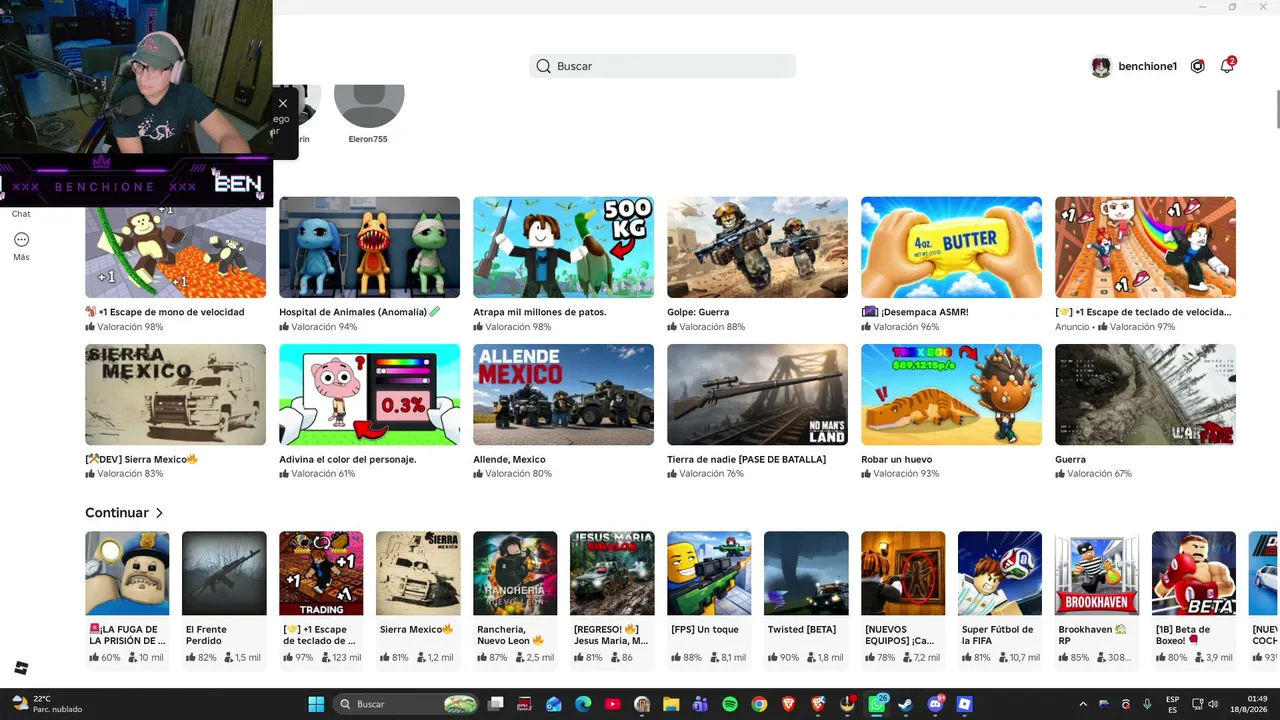Open the Windows Start menu

click(x=316, y=704)
